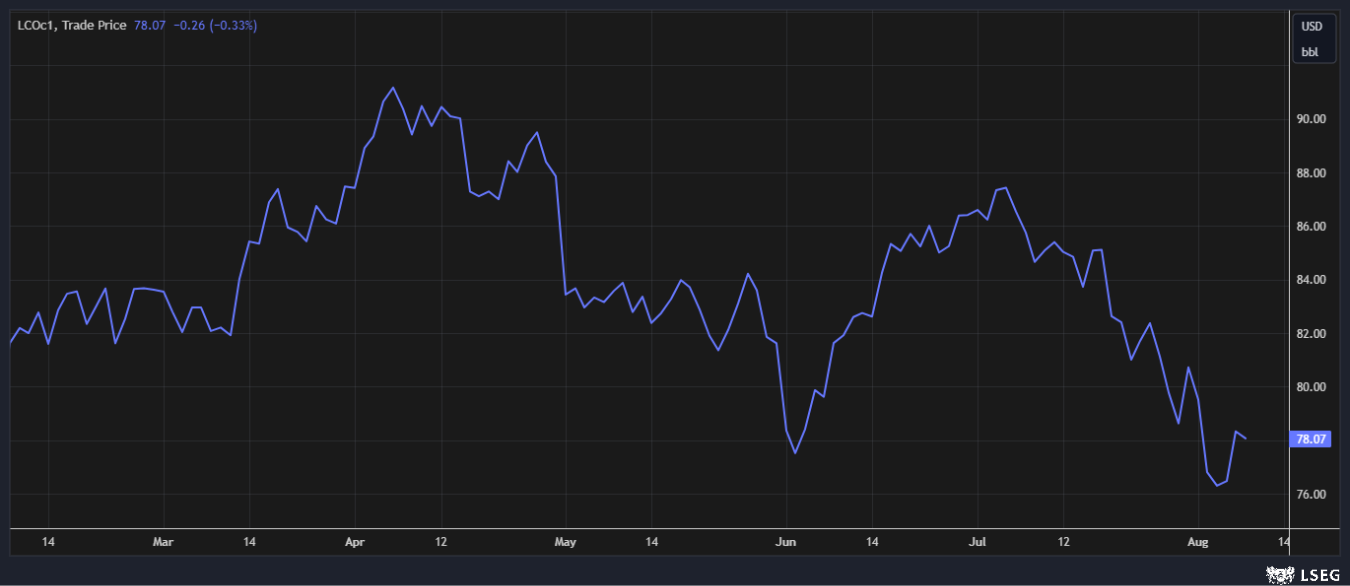Click the current price value 78.07 in legend
This screenshot has height=586, width=1350.
[x=150, y=25]
